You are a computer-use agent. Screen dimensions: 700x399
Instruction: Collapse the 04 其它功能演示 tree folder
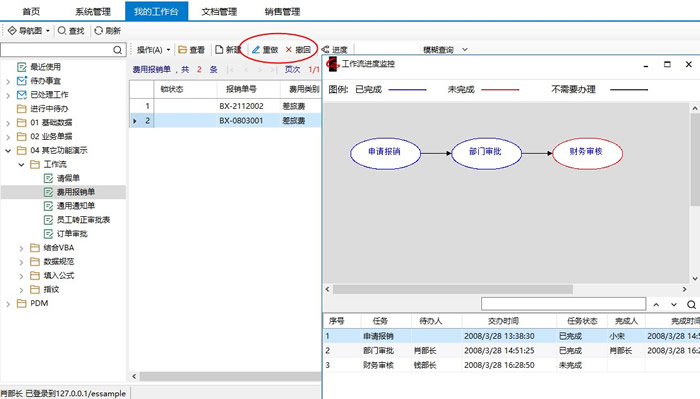pyautogui.click(x=8, y=150)
